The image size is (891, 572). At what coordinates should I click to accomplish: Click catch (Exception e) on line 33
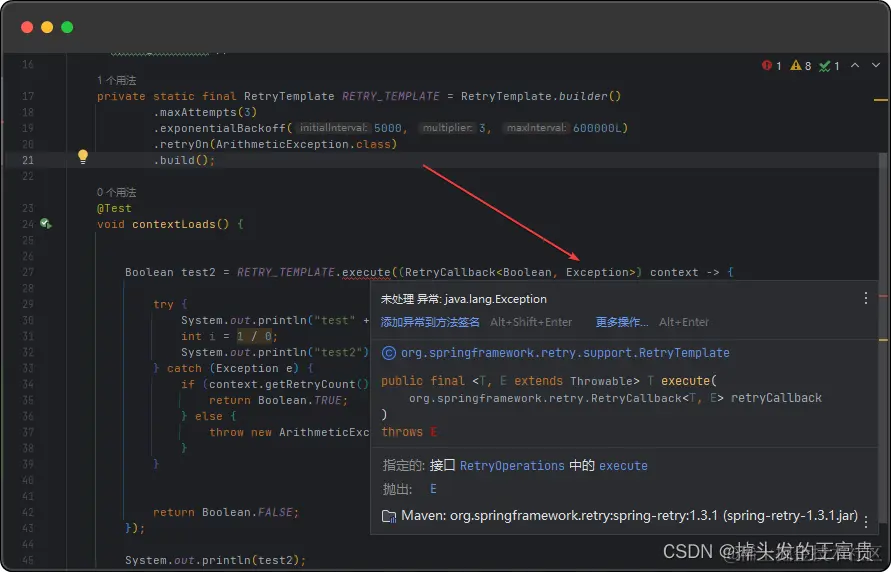coord(233,369)
